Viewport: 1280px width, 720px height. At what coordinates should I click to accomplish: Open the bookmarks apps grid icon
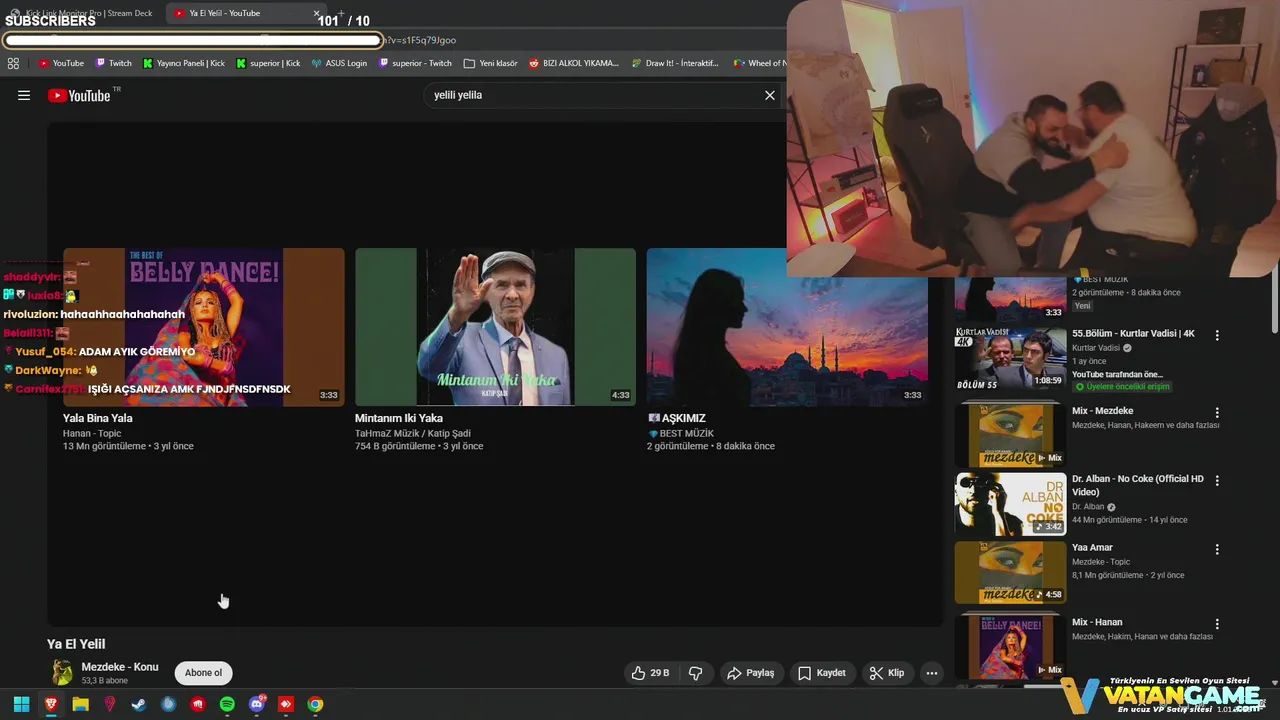13,63
